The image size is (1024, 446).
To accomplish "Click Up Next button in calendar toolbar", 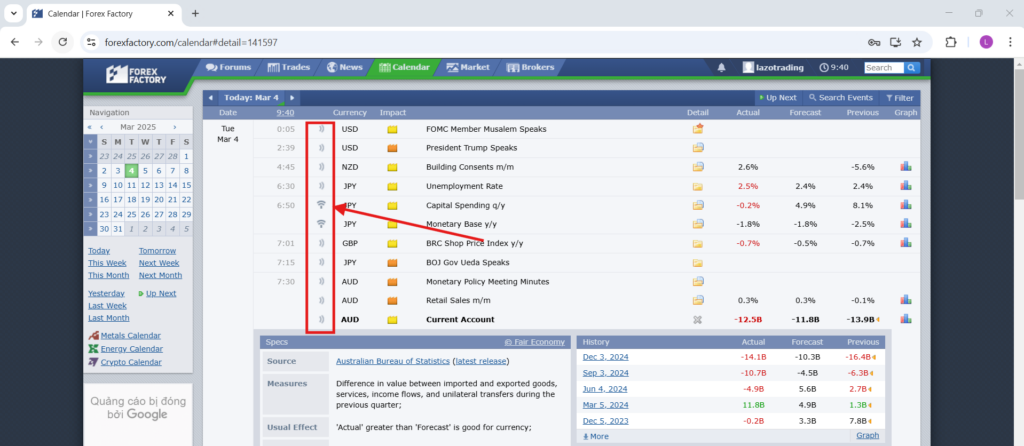I will pos(777,98).
